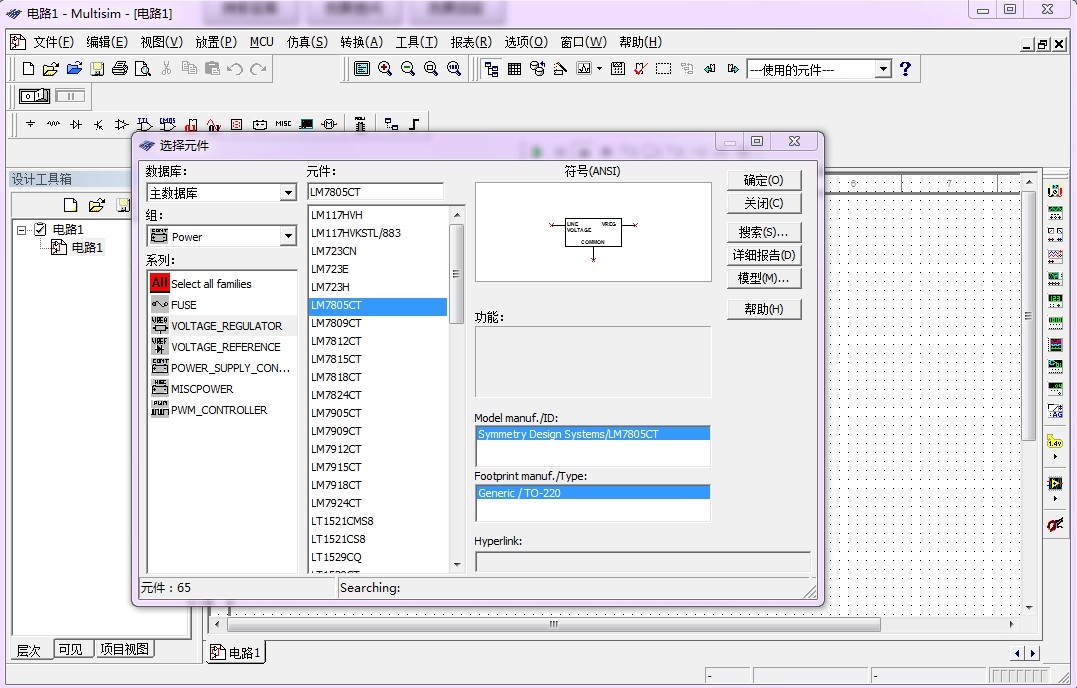Click the 帮助(H) button in dialog

point(764,310)
